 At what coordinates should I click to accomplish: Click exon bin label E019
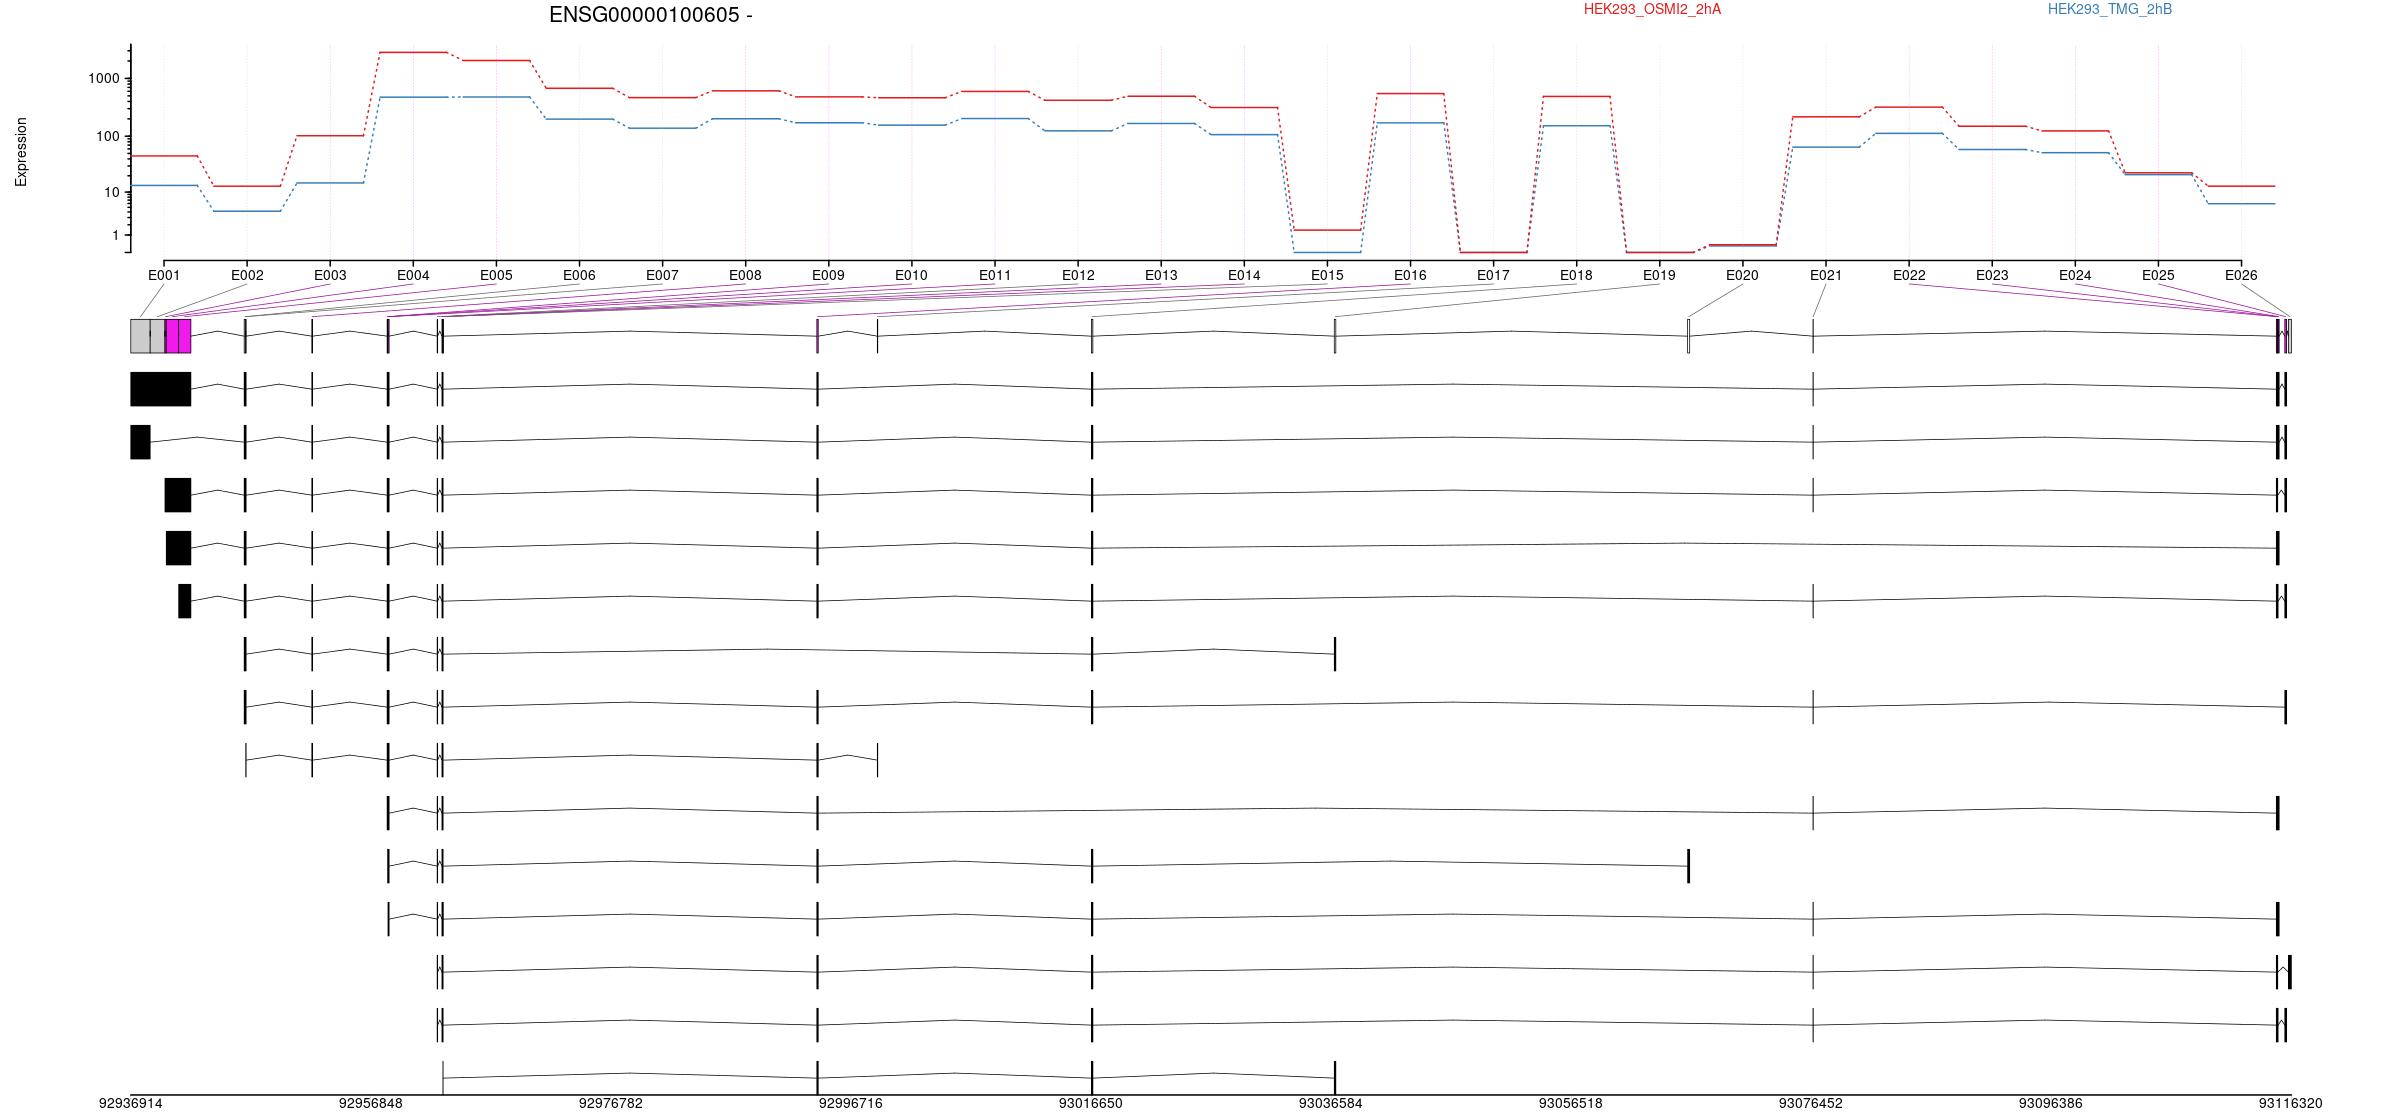point(1659,275)
